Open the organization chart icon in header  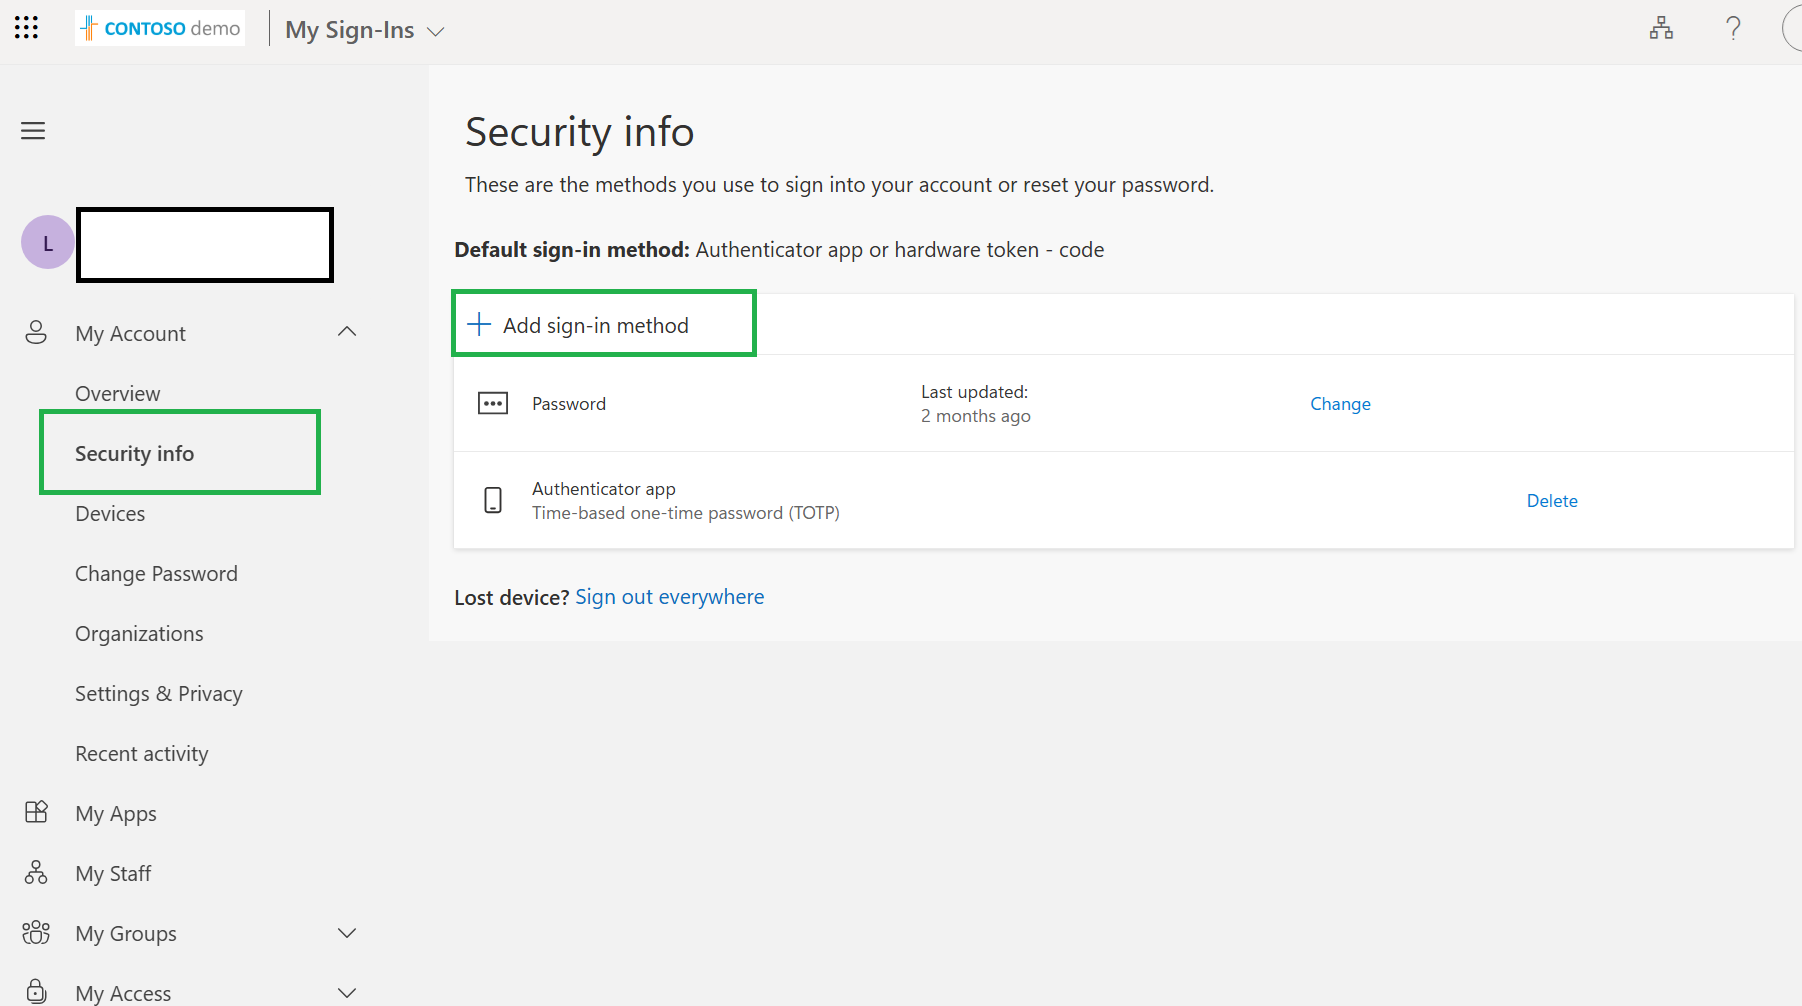click(x=1661, y=28)
